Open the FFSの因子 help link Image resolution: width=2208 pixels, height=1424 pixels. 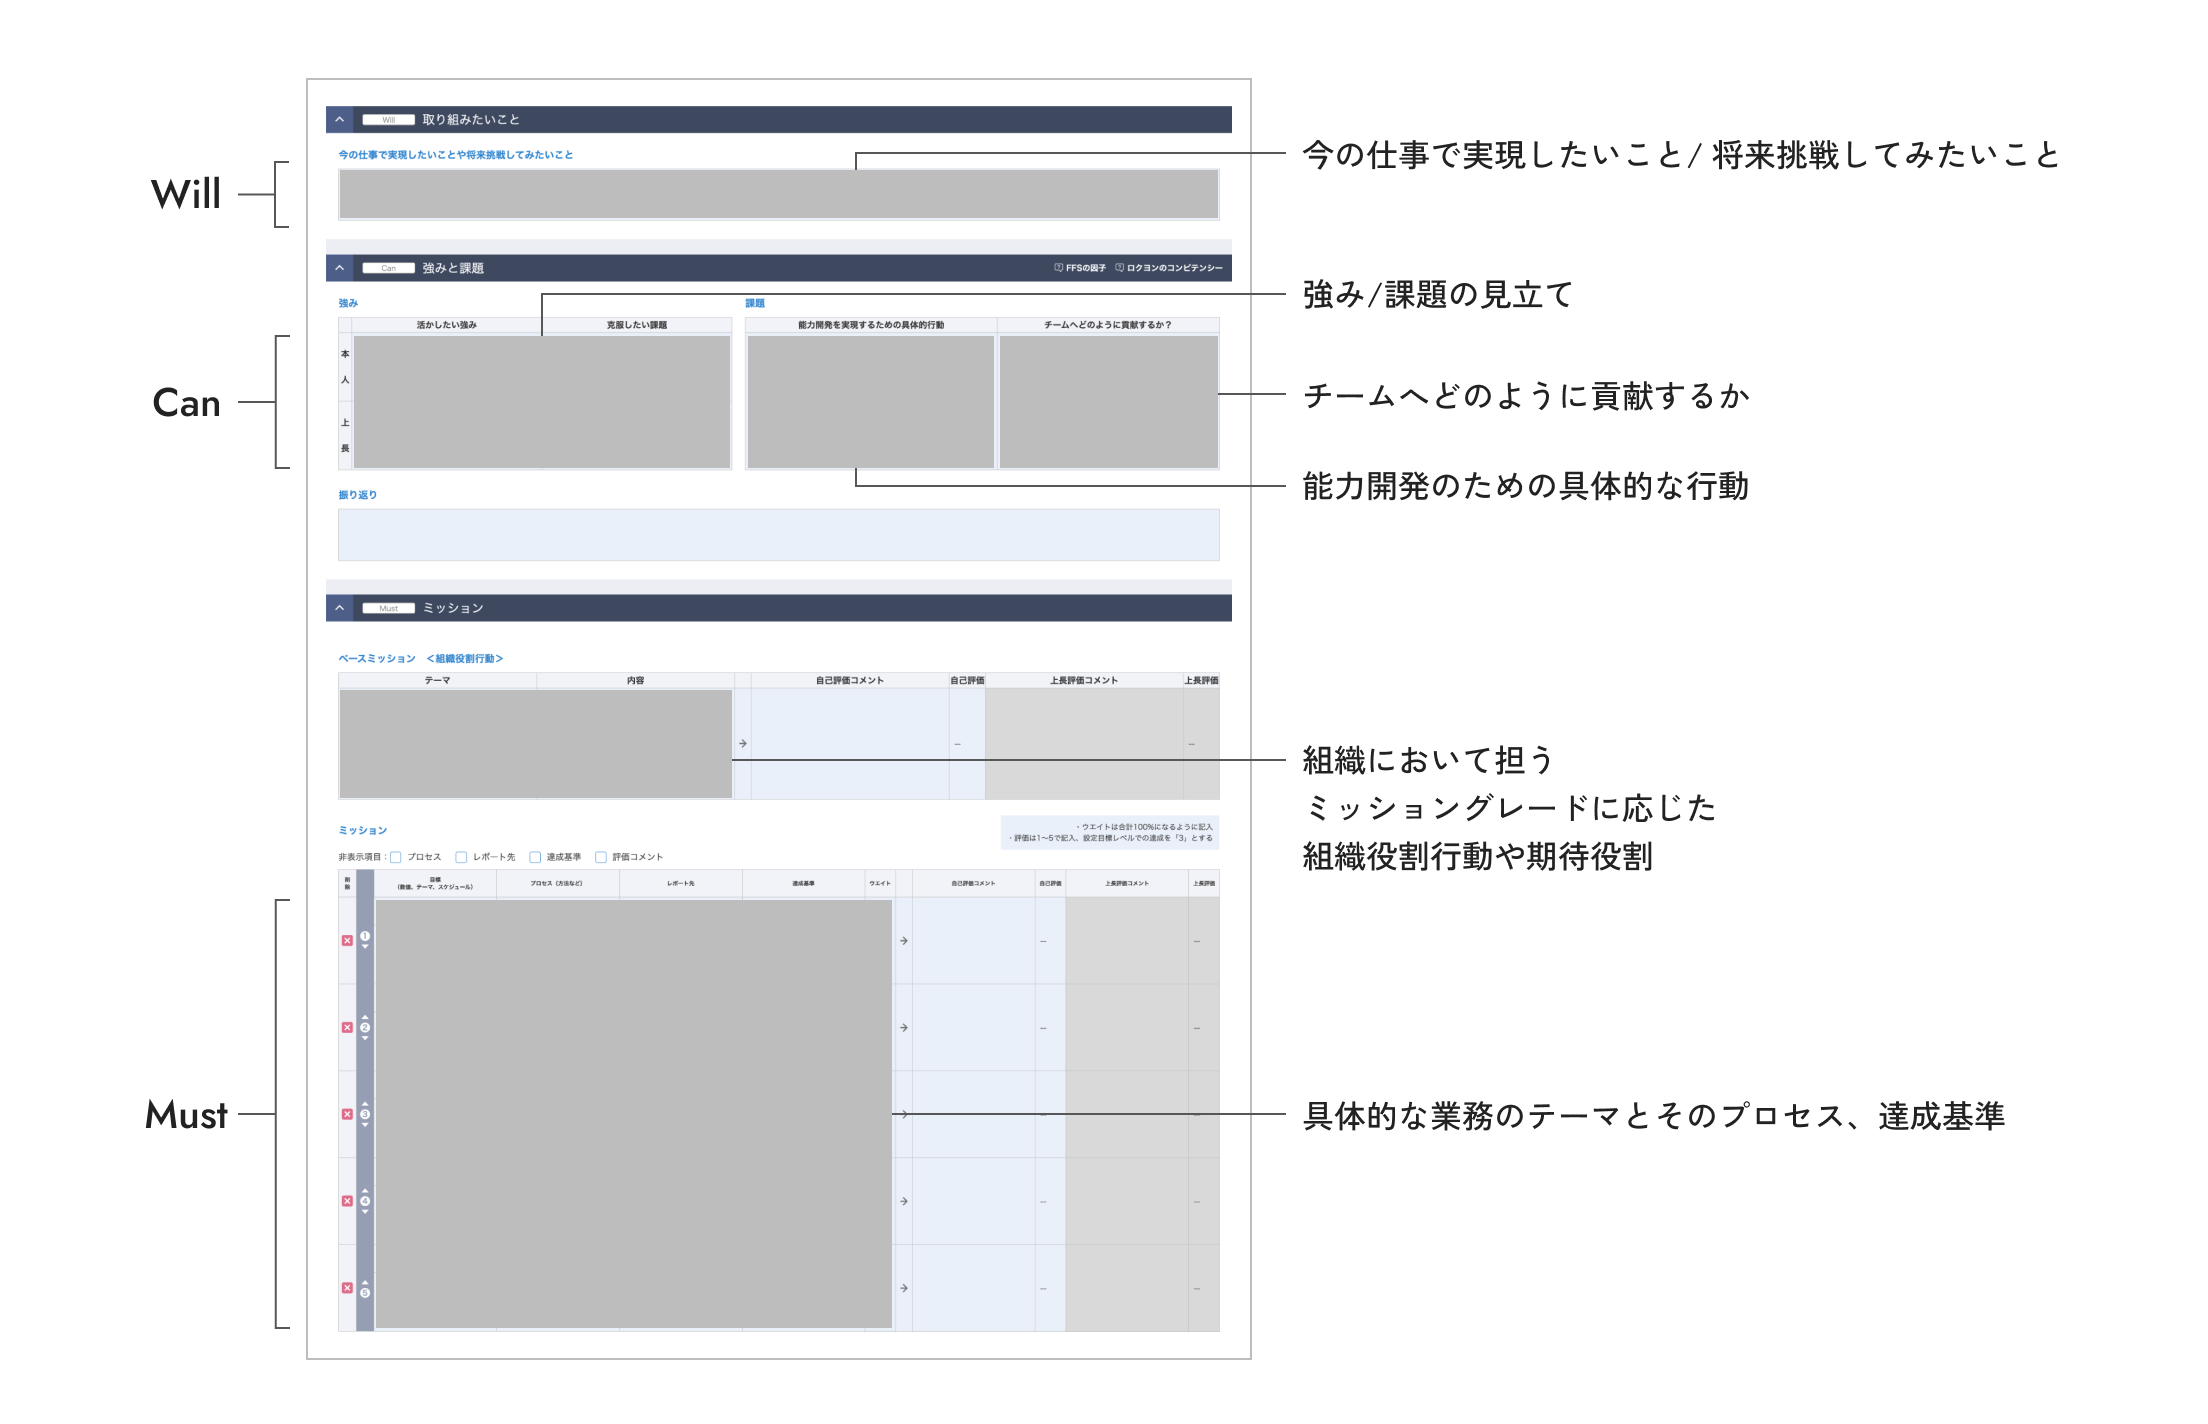(x=1080, y=268)
